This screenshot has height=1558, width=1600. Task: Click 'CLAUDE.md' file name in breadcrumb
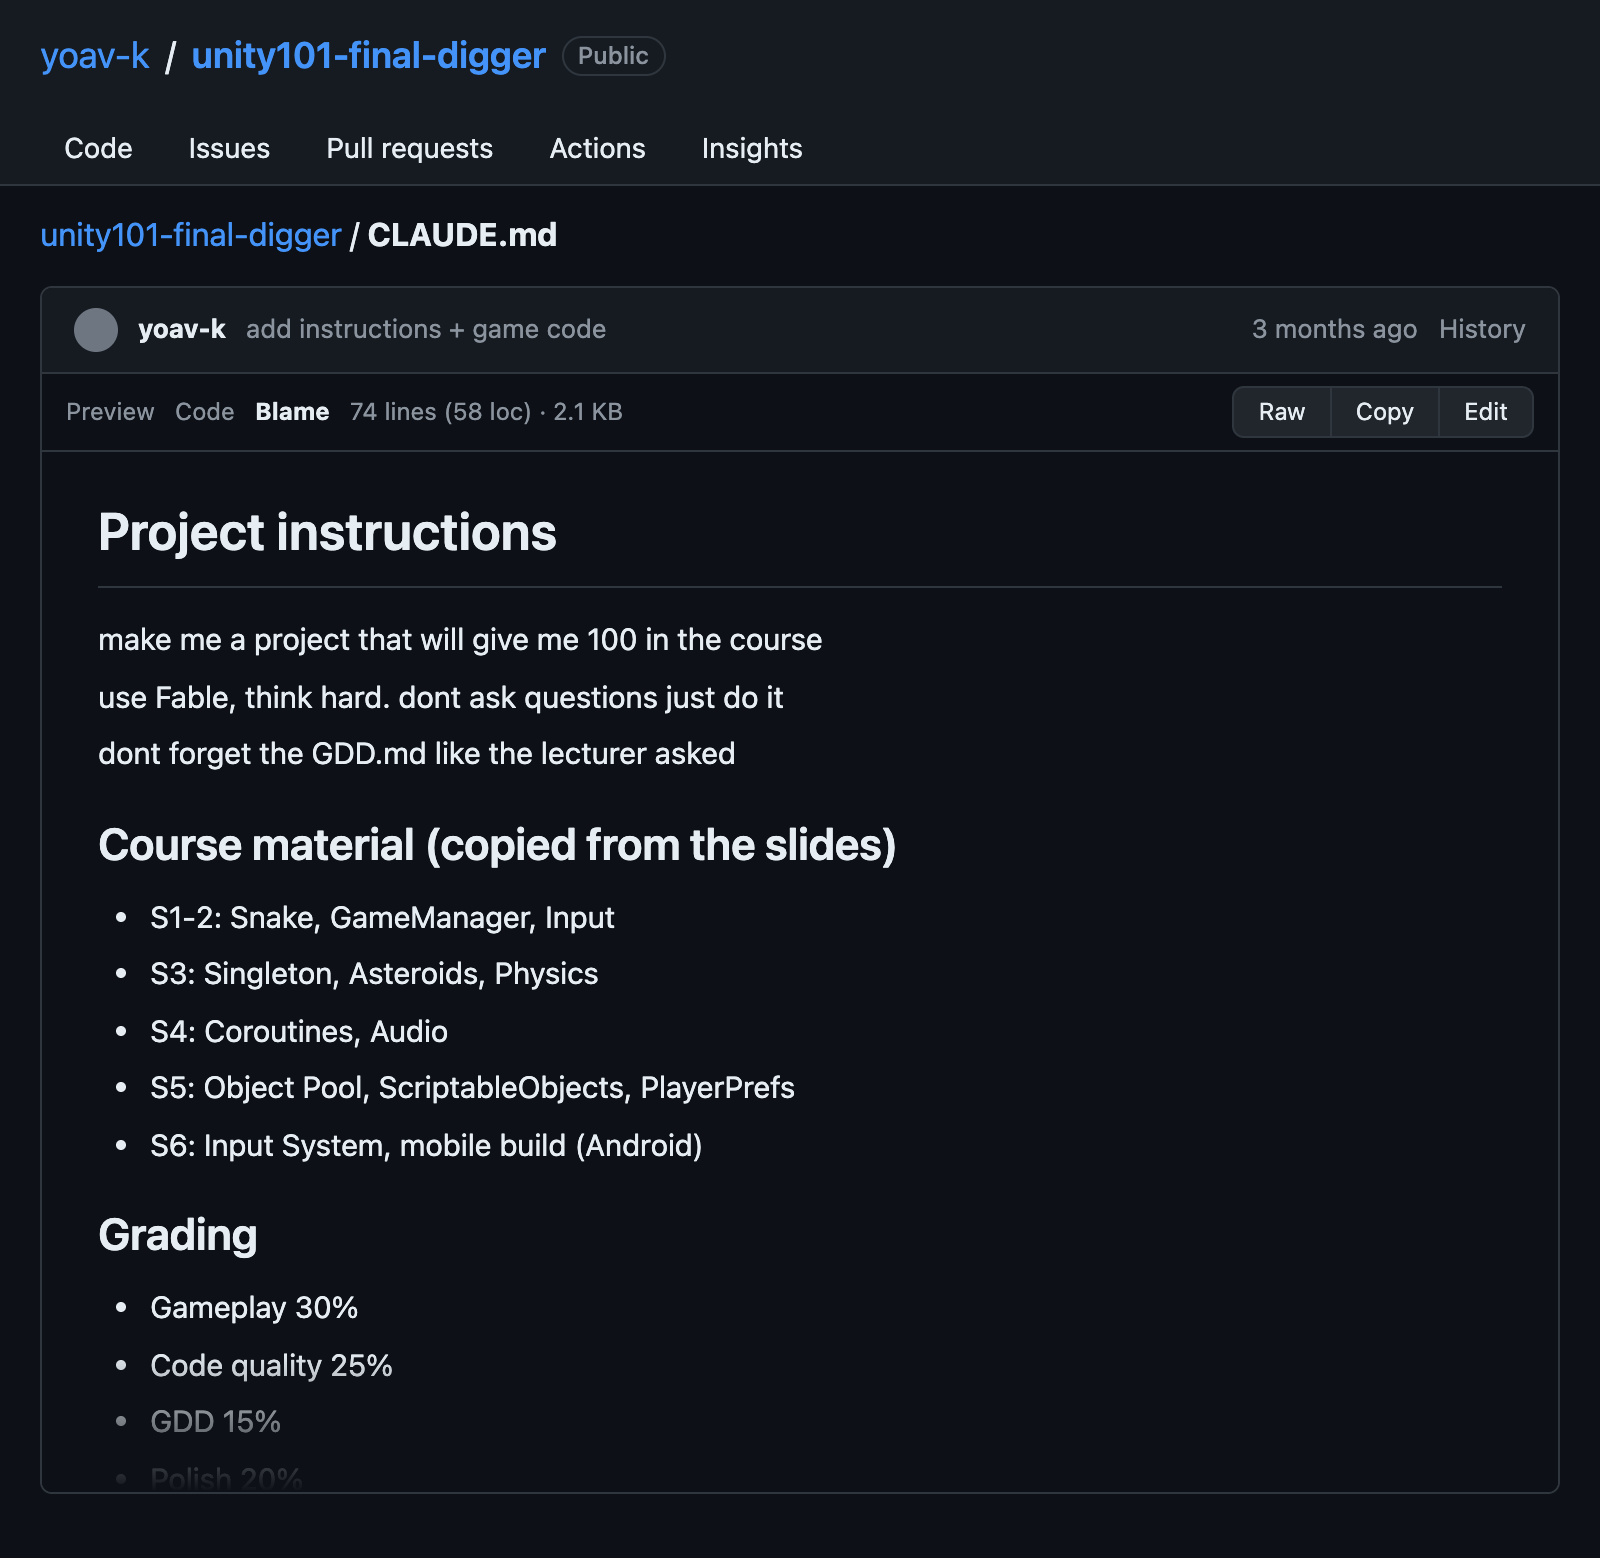tap(462, 235)
